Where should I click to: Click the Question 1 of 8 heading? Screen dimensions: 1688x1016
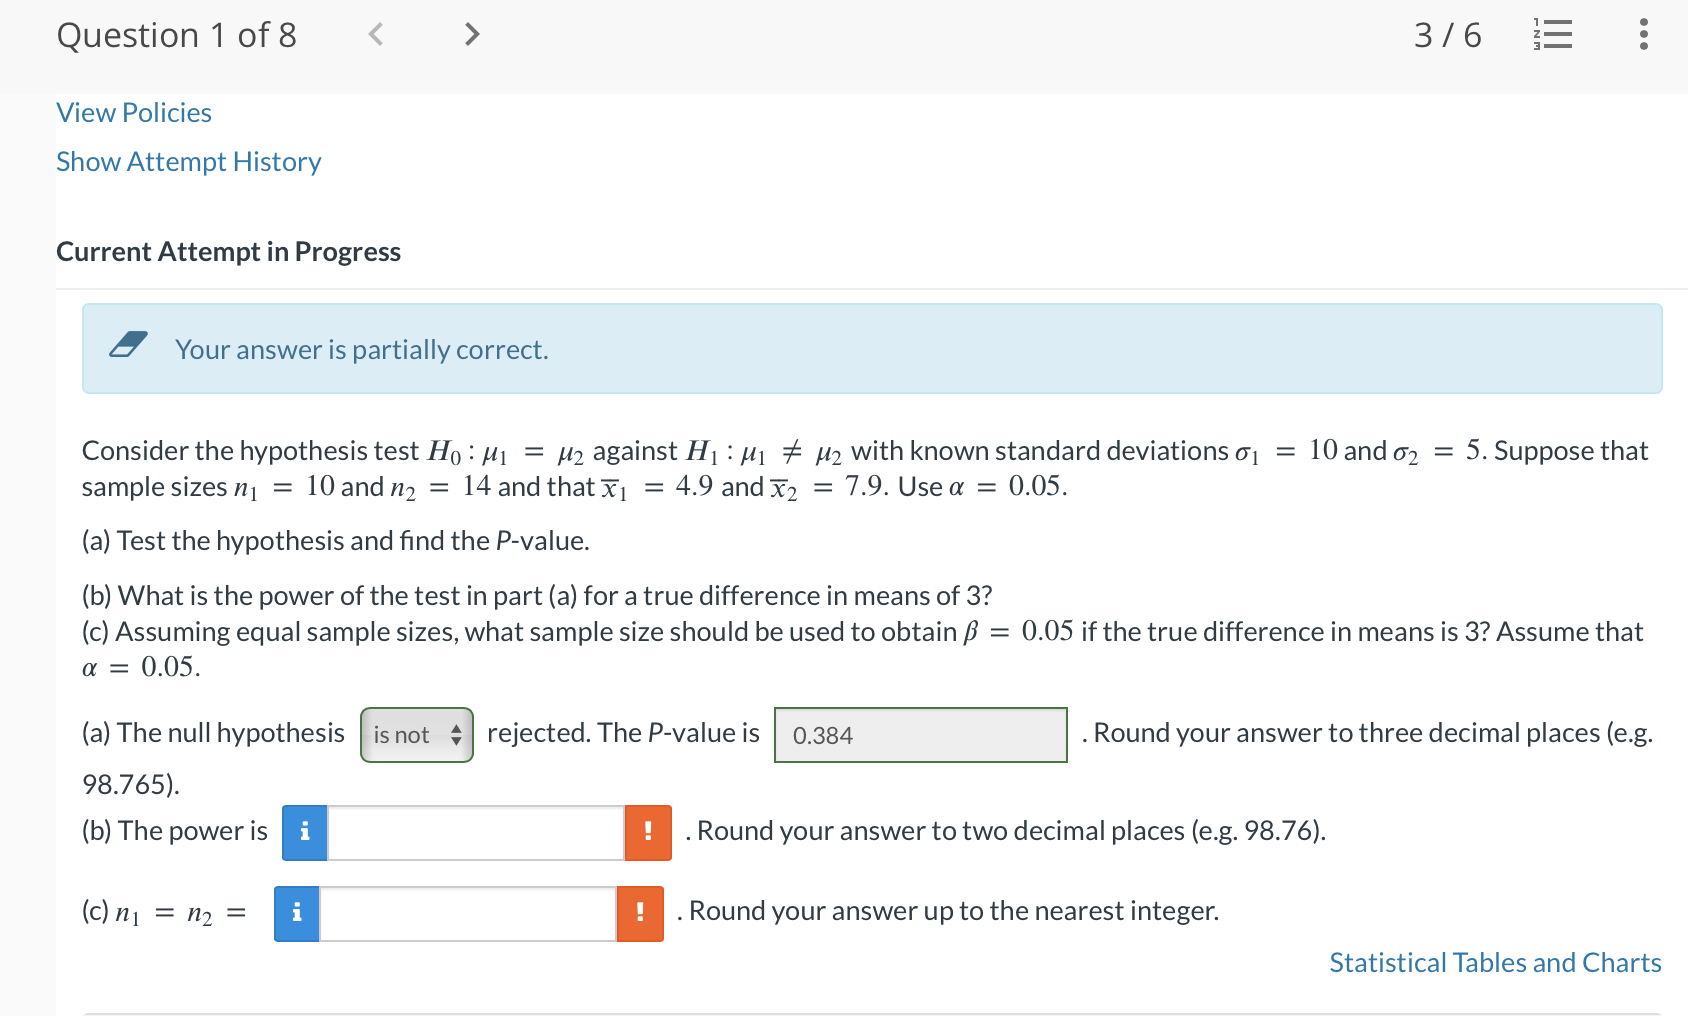(x=177, y=34)
